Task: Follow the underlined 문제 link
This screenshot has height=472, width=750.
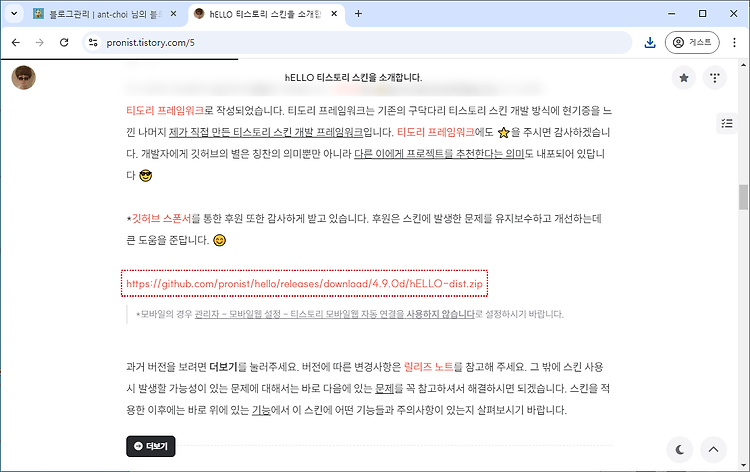Action: pyautogui.click(x=384, y=388)
